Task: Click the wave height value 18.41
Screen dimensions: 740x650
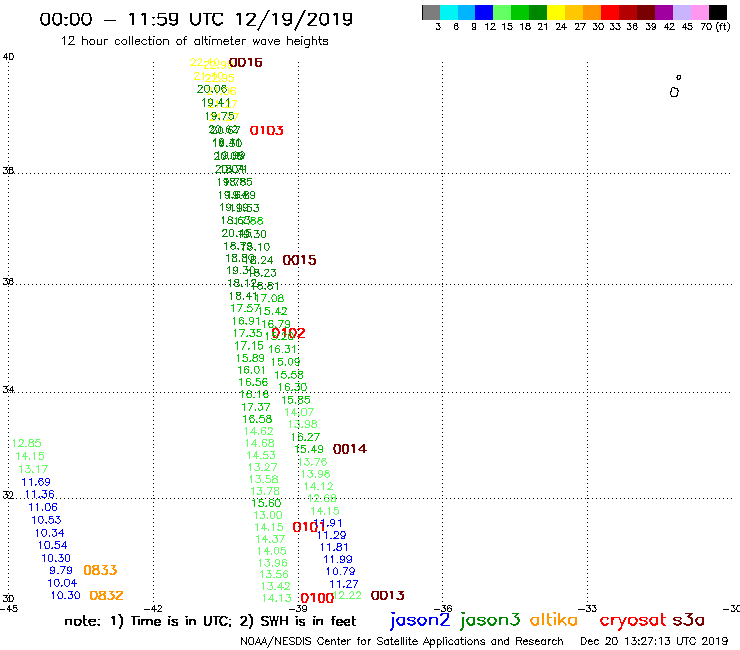Action: point(243,296)
